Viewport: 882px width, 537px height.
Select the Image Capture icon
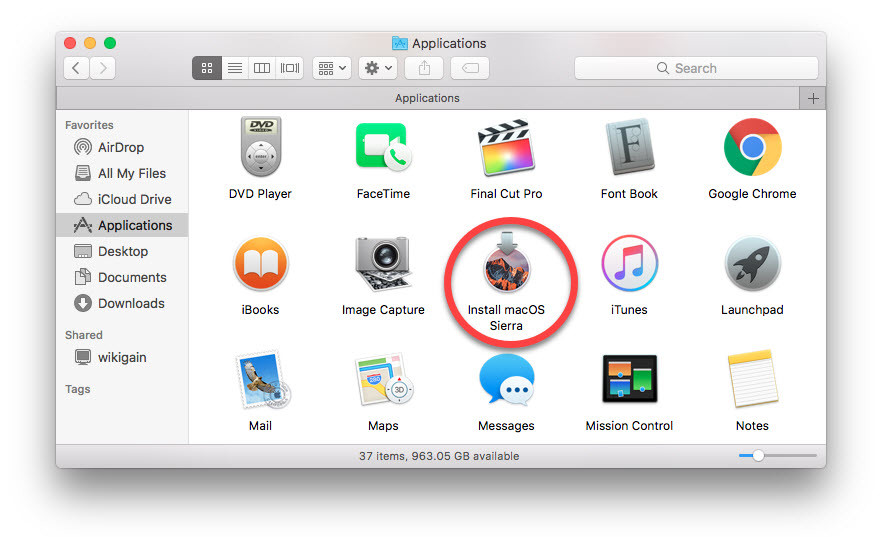tap(384, 264)
